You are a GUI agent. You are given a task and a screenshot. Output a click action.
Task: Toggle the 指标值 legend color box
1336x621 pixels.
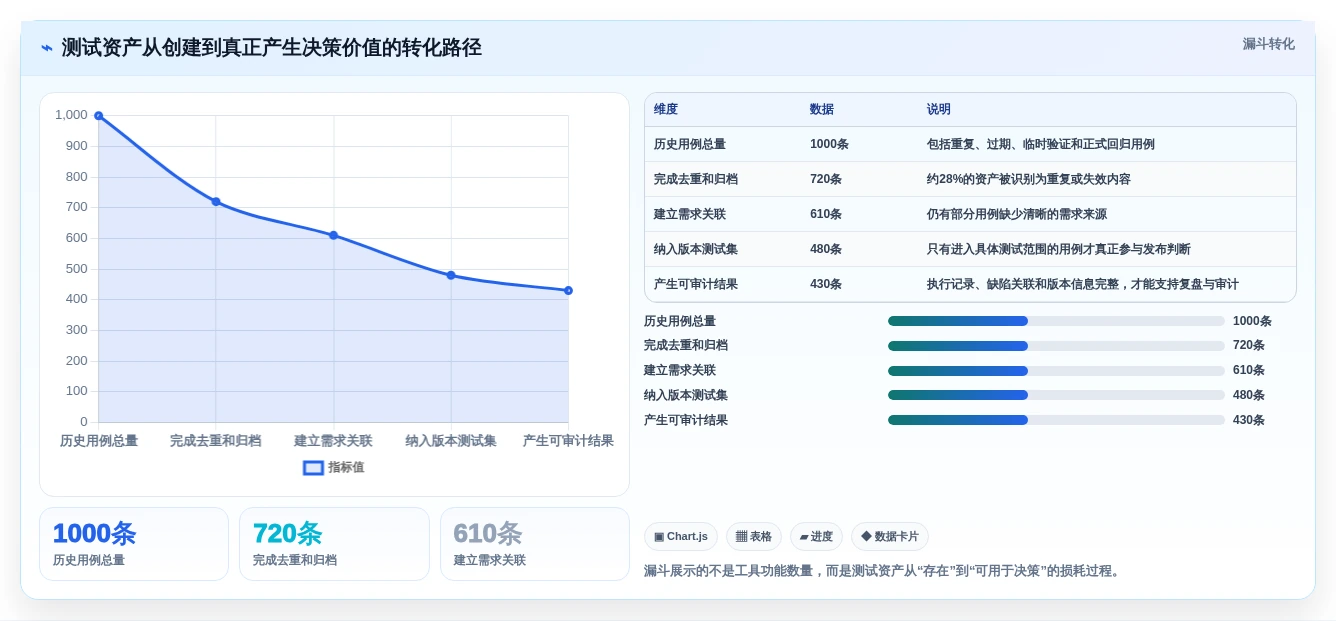(313, 467)
